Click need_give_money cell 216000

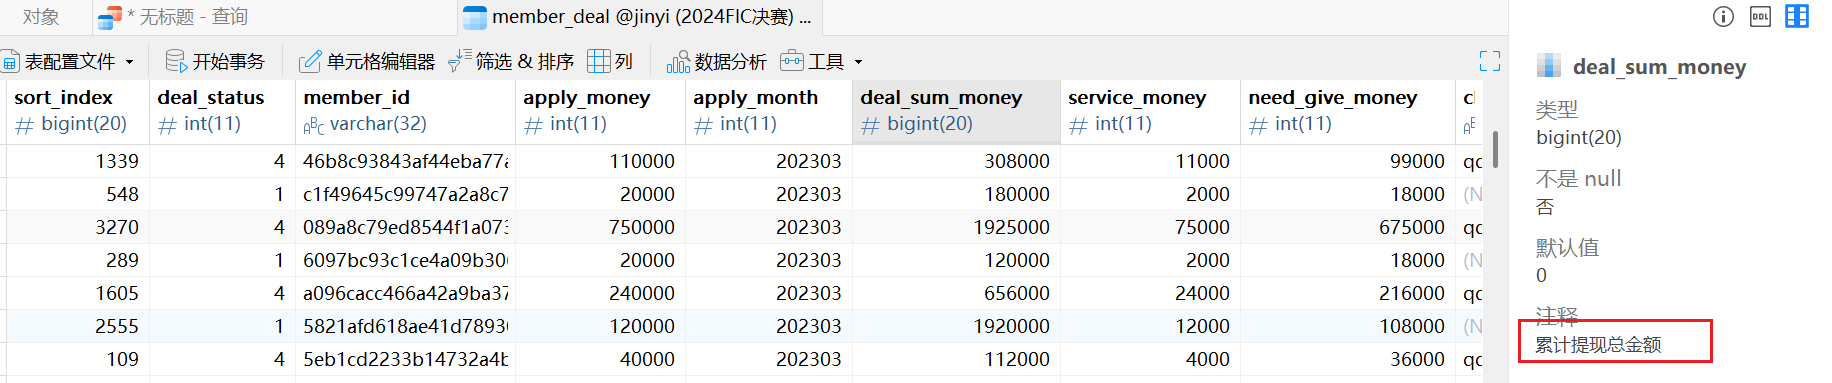[1347, 293]
